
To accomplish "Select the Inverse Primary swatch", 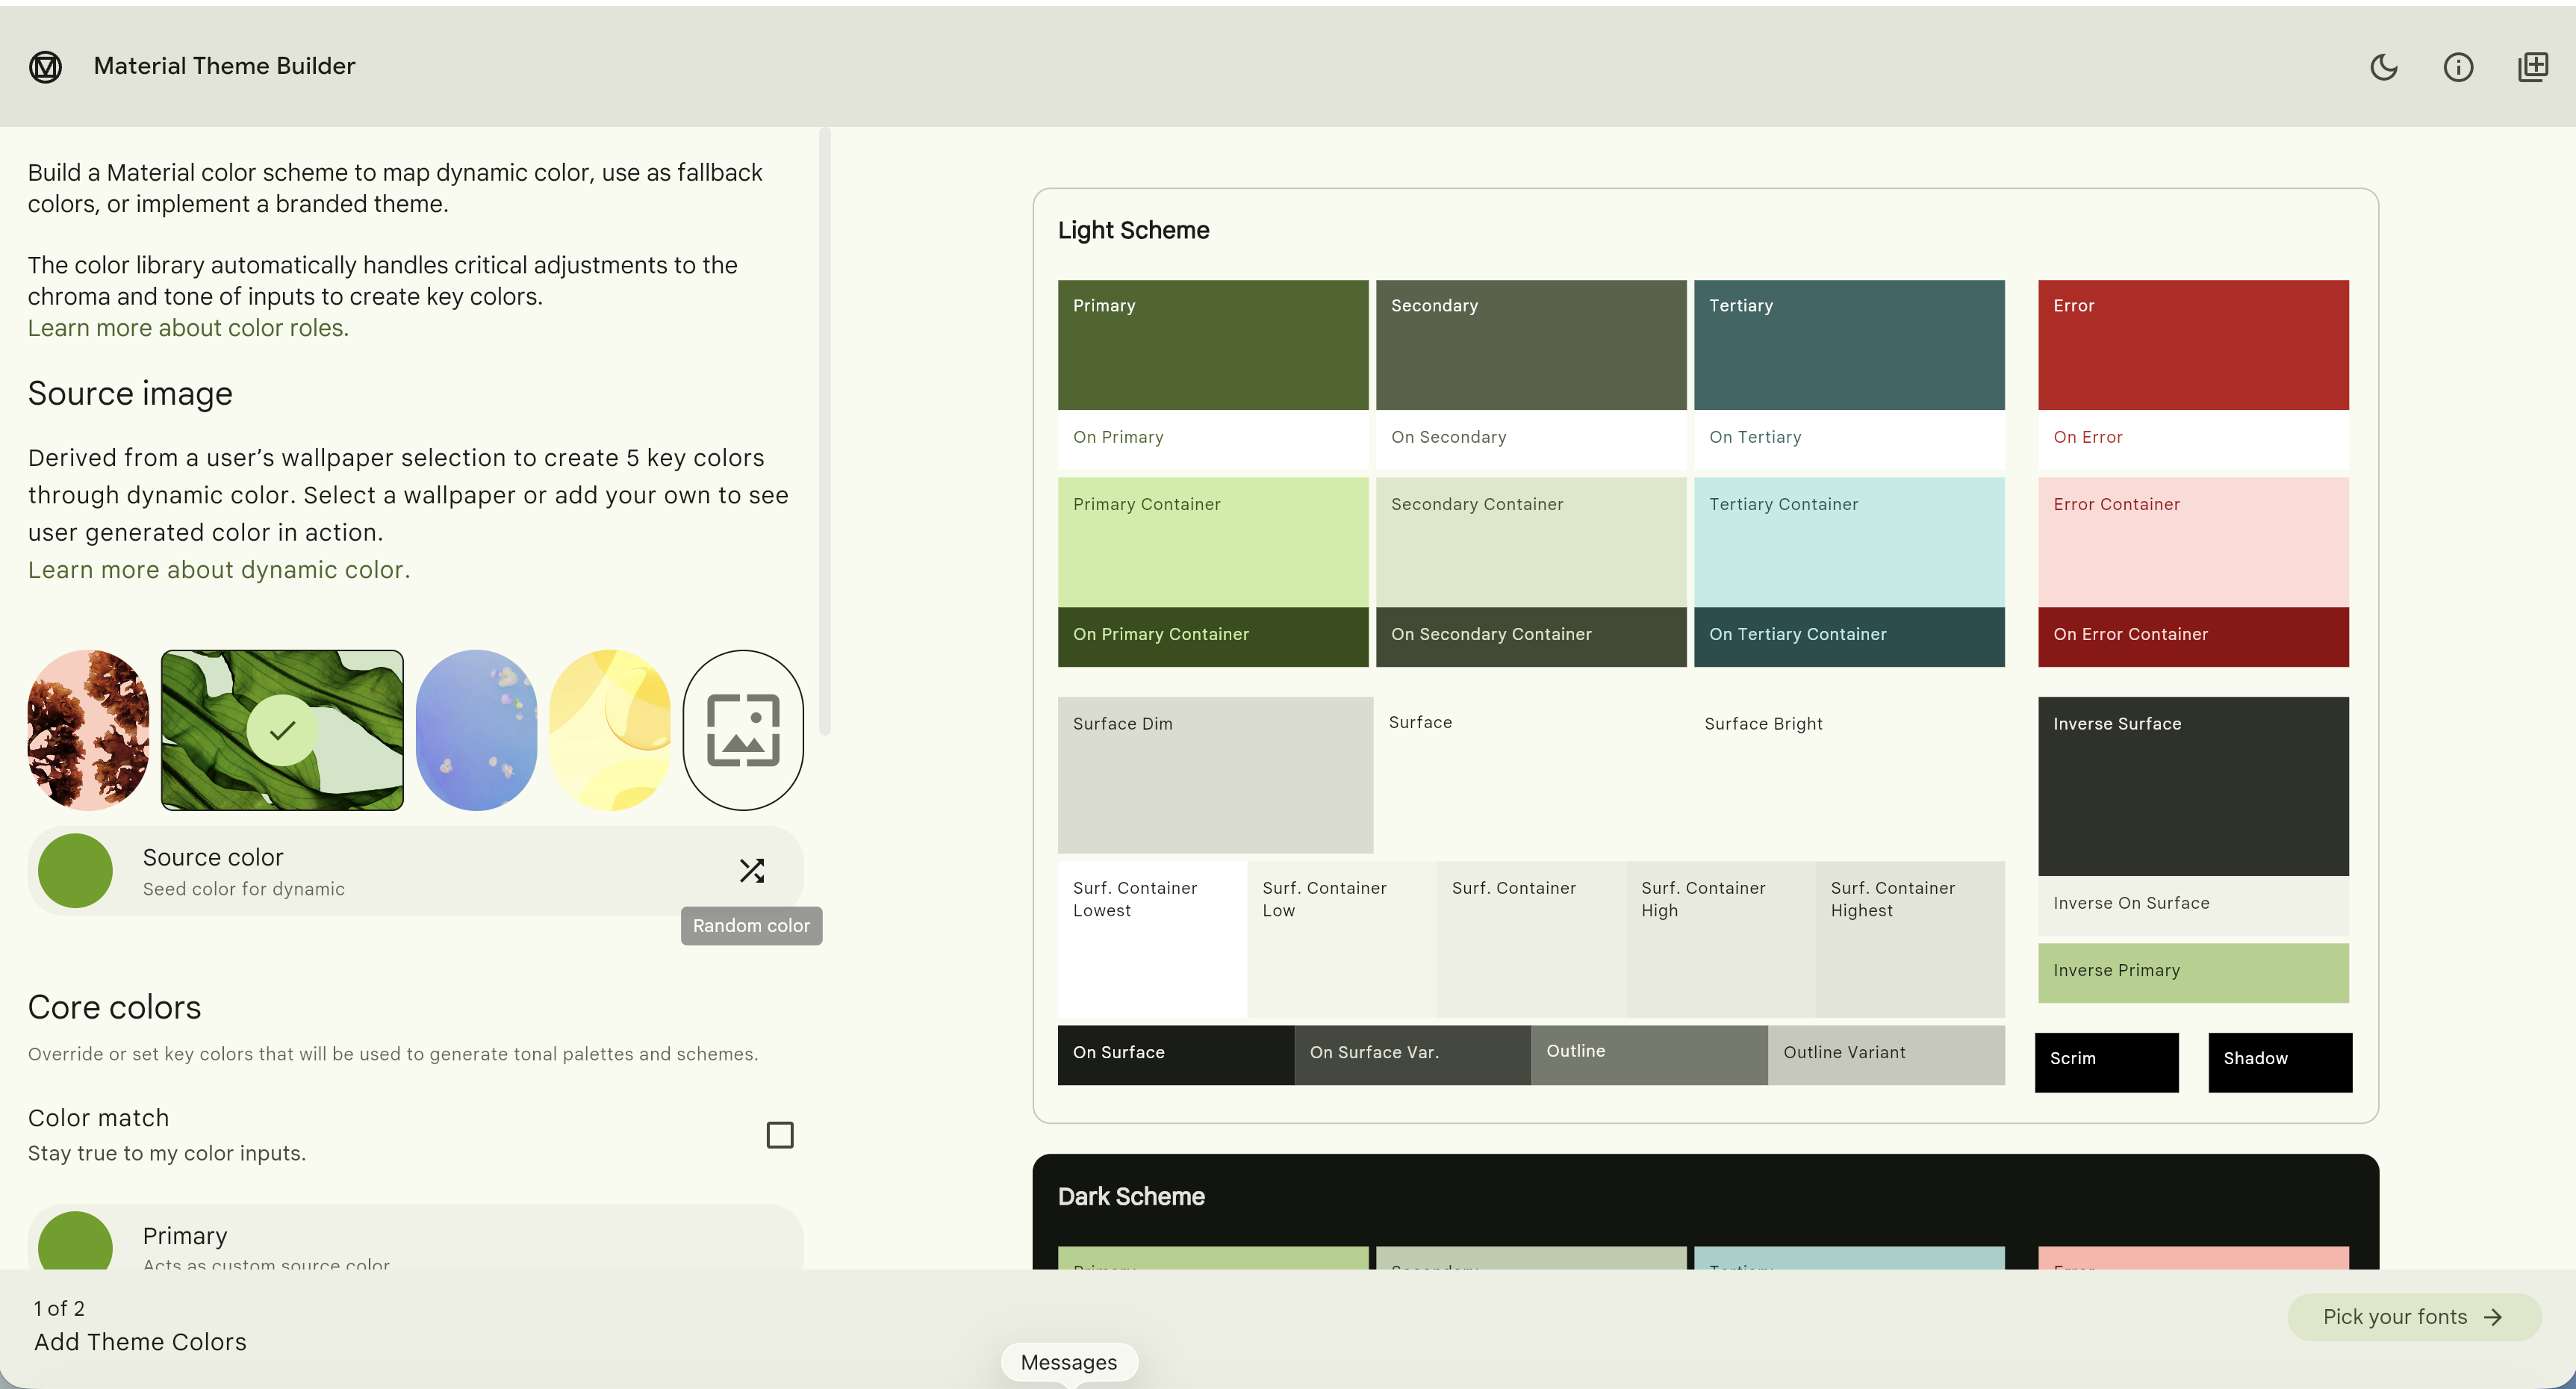I will tap(2193, 973).
